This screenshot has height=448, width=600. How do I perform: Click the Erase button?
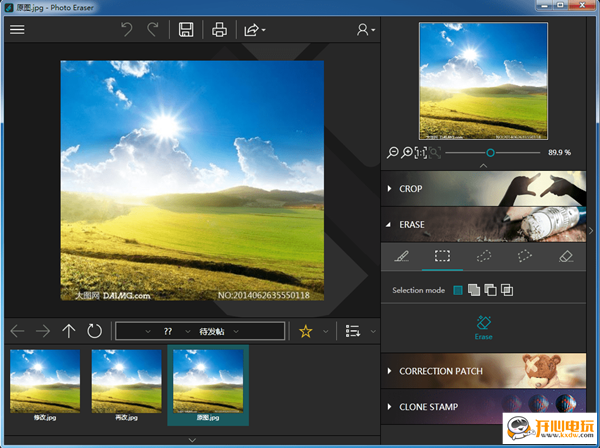(x=484, y=328)
